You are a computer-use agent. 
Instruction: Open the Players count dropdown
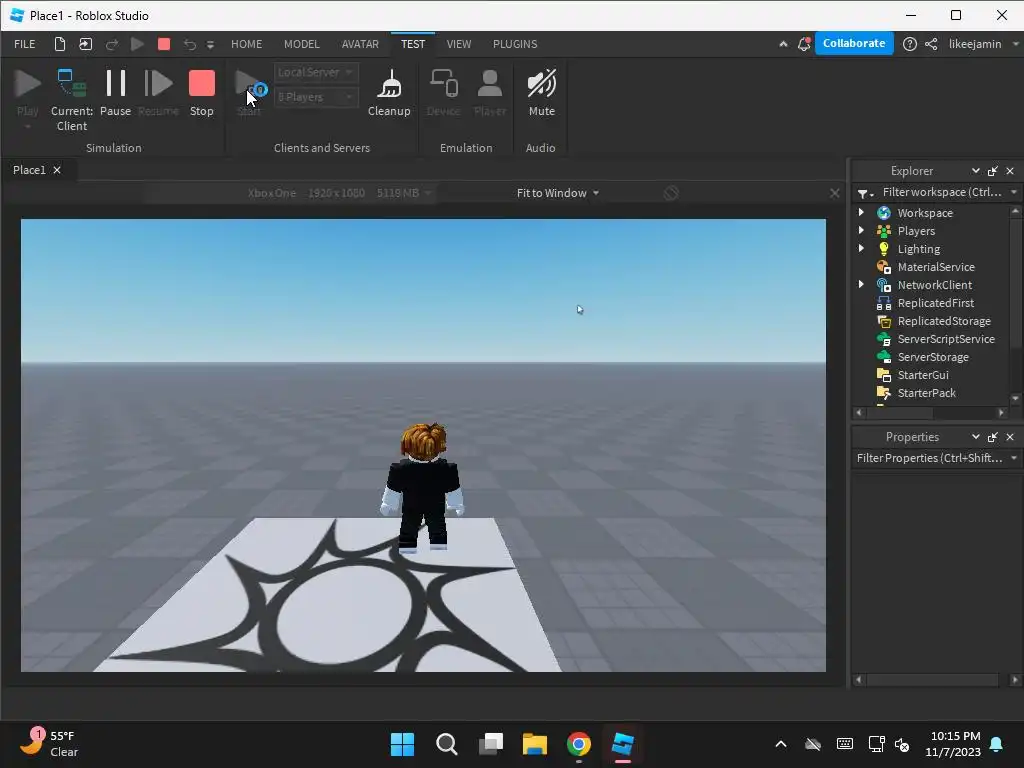(x=315, y=97)
